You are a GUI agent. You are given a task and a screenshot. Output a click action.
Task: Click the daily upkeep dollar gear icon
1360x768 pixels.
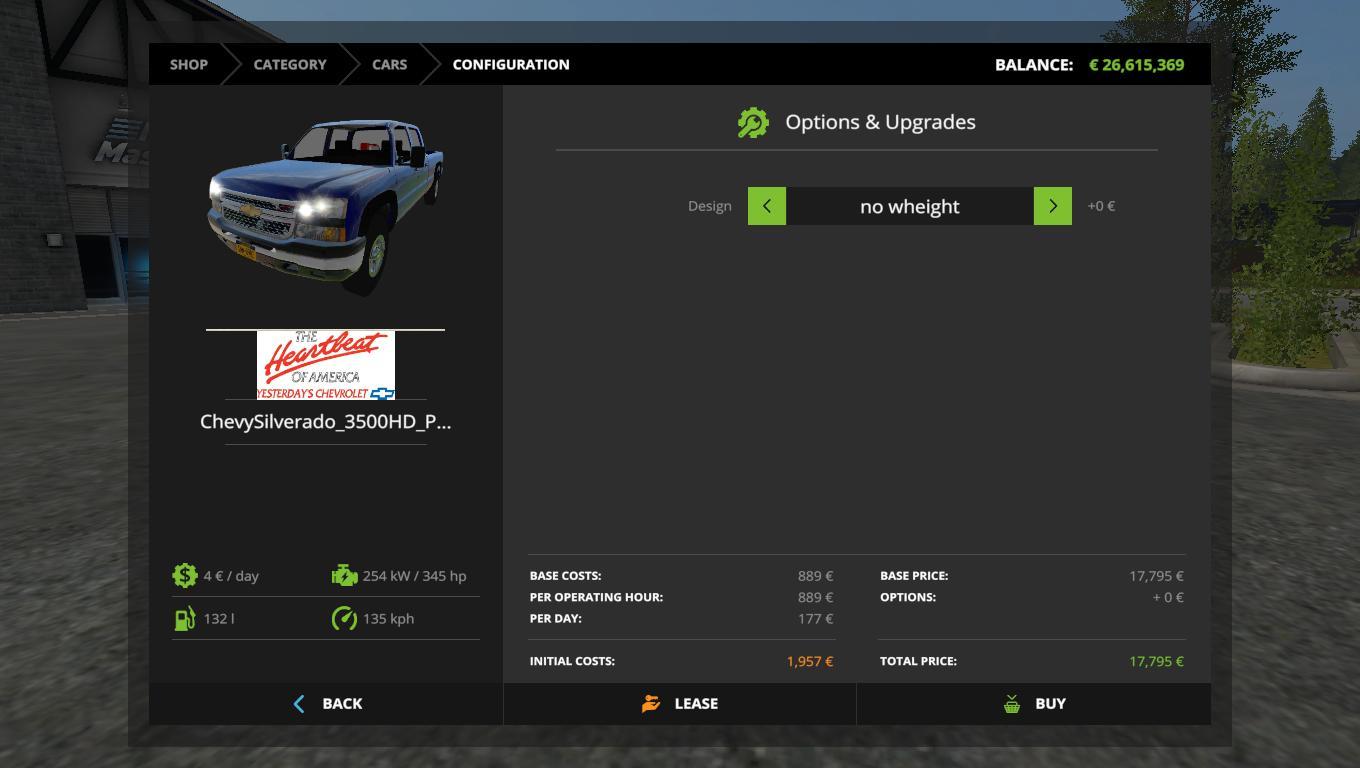pos(185,576)
